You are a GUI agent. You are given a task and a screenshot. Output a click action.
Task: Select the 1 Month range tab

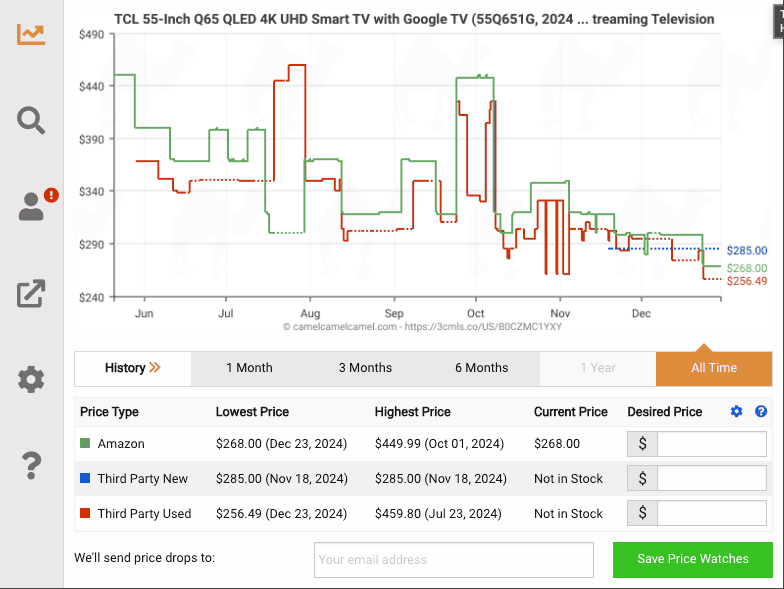[x=249, y=368]
